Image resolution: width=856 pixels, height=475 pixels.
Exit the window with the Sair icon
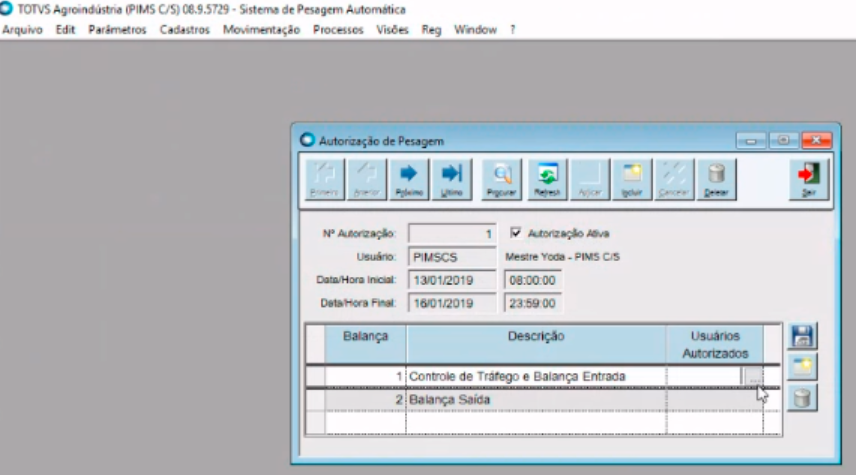coord(809,180)
